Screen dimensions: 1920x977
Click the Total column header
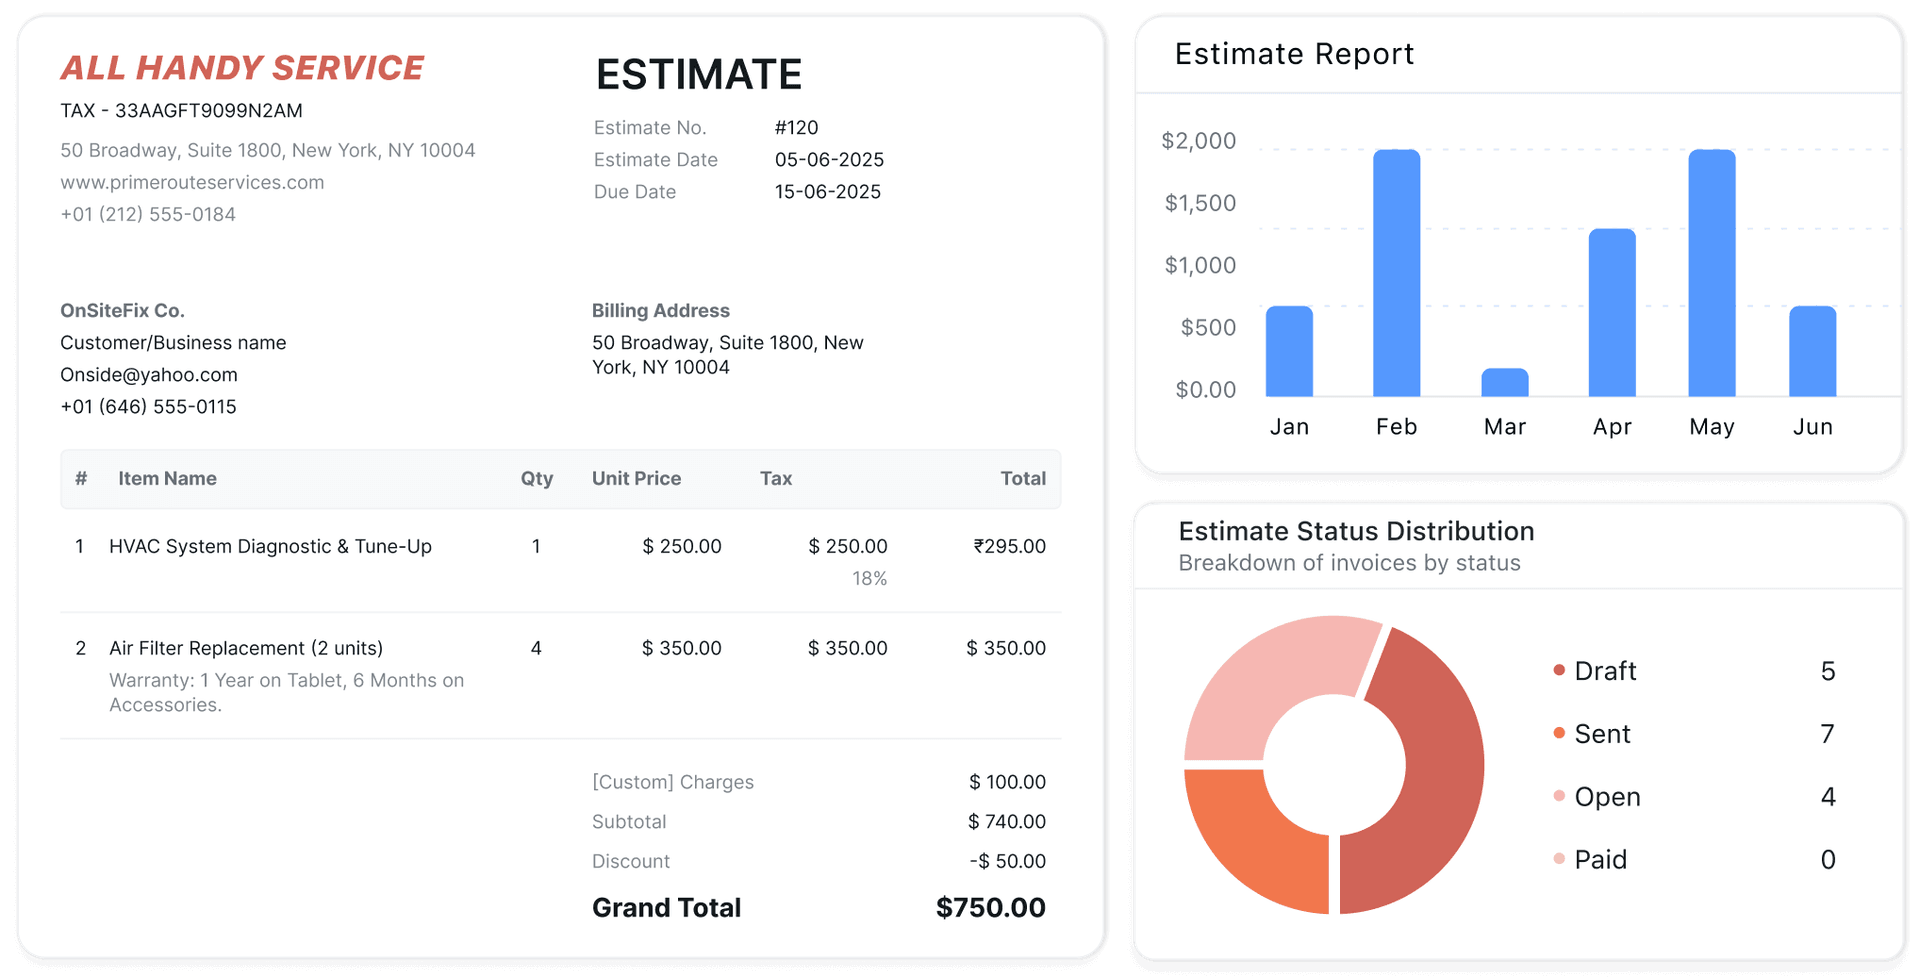point(1022,478)
